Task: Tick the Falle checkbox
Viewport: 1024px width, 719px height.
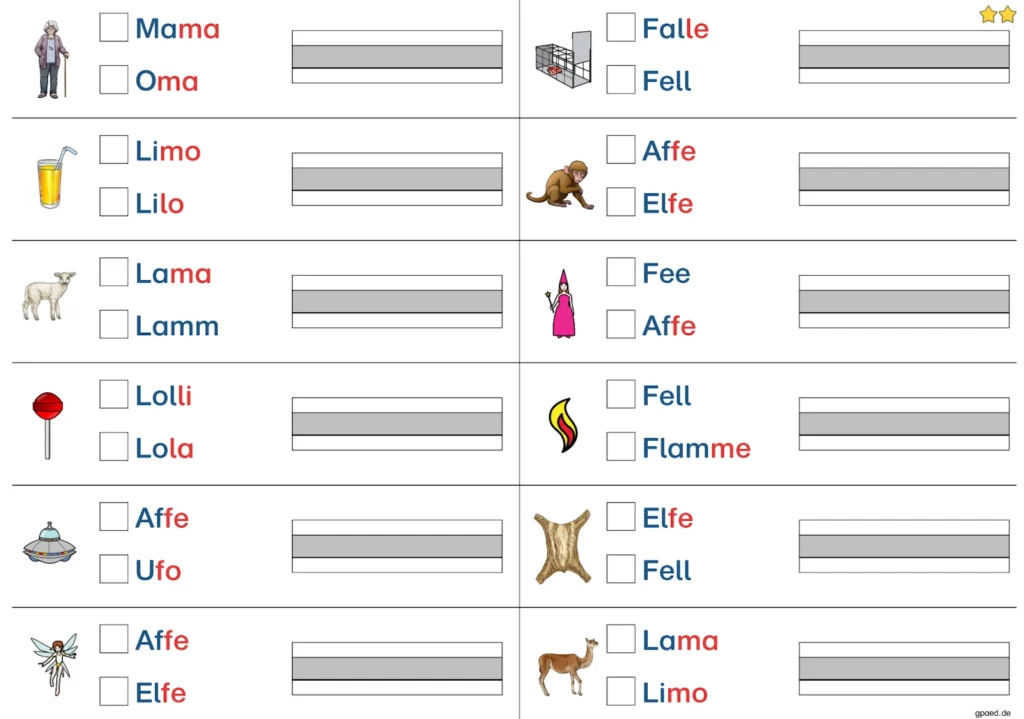Action: (621, 28)
